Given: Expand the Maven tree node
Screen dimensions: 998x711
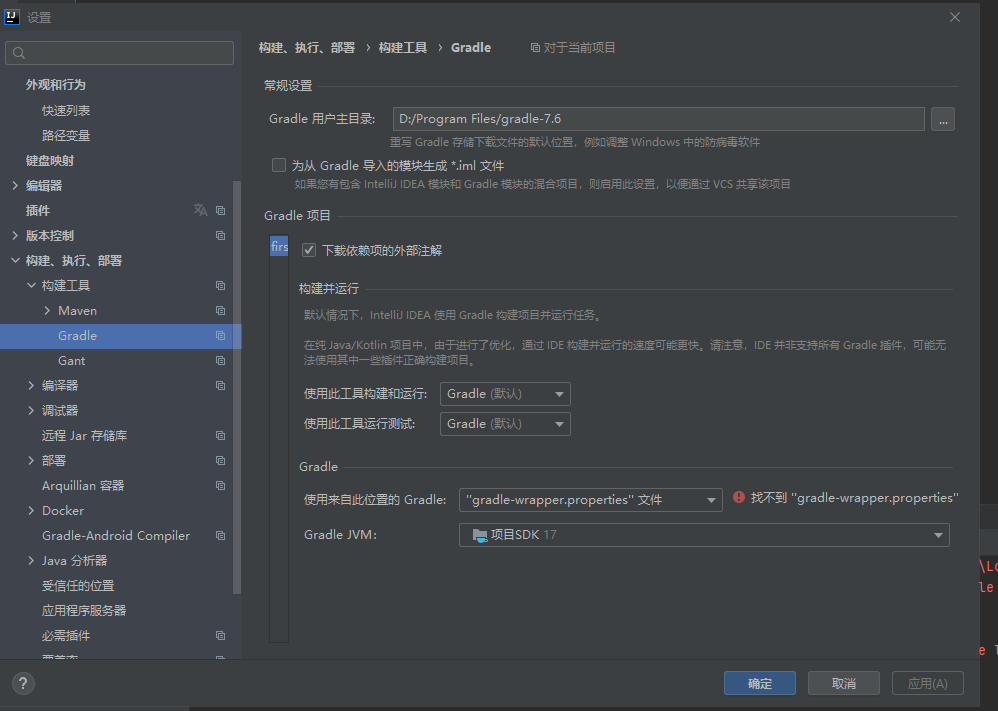Looking at the screenshot, I should pos(47,311).
